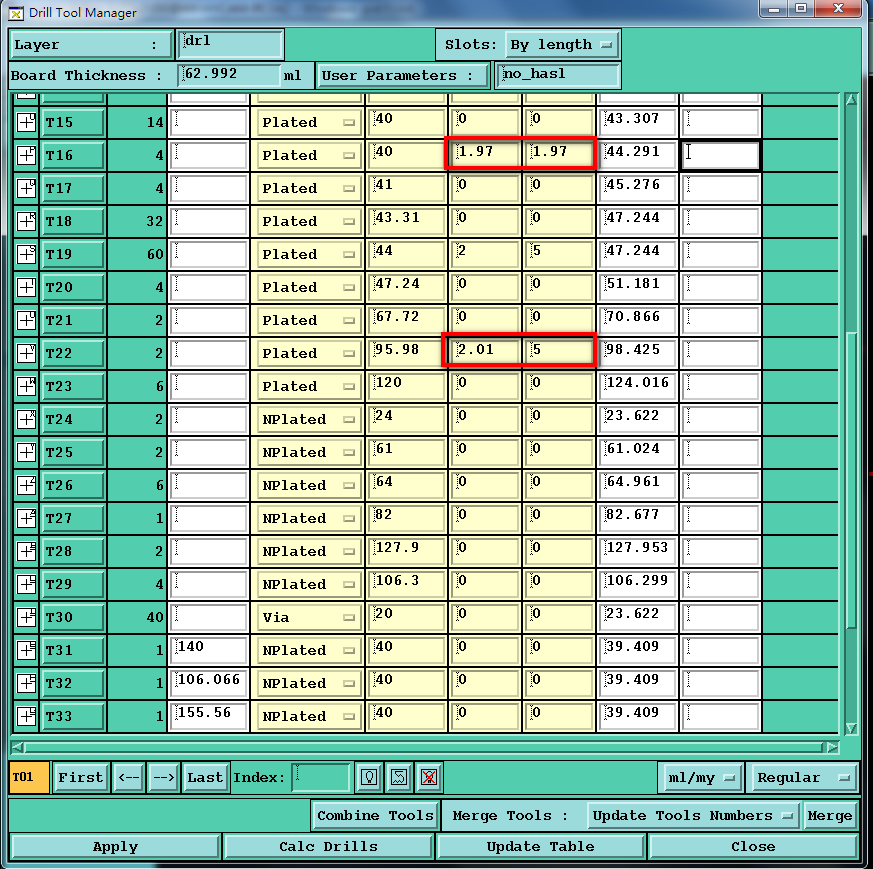Click the Last navigation button
This screenshot has width=873, height=869.
coord(205,777)
